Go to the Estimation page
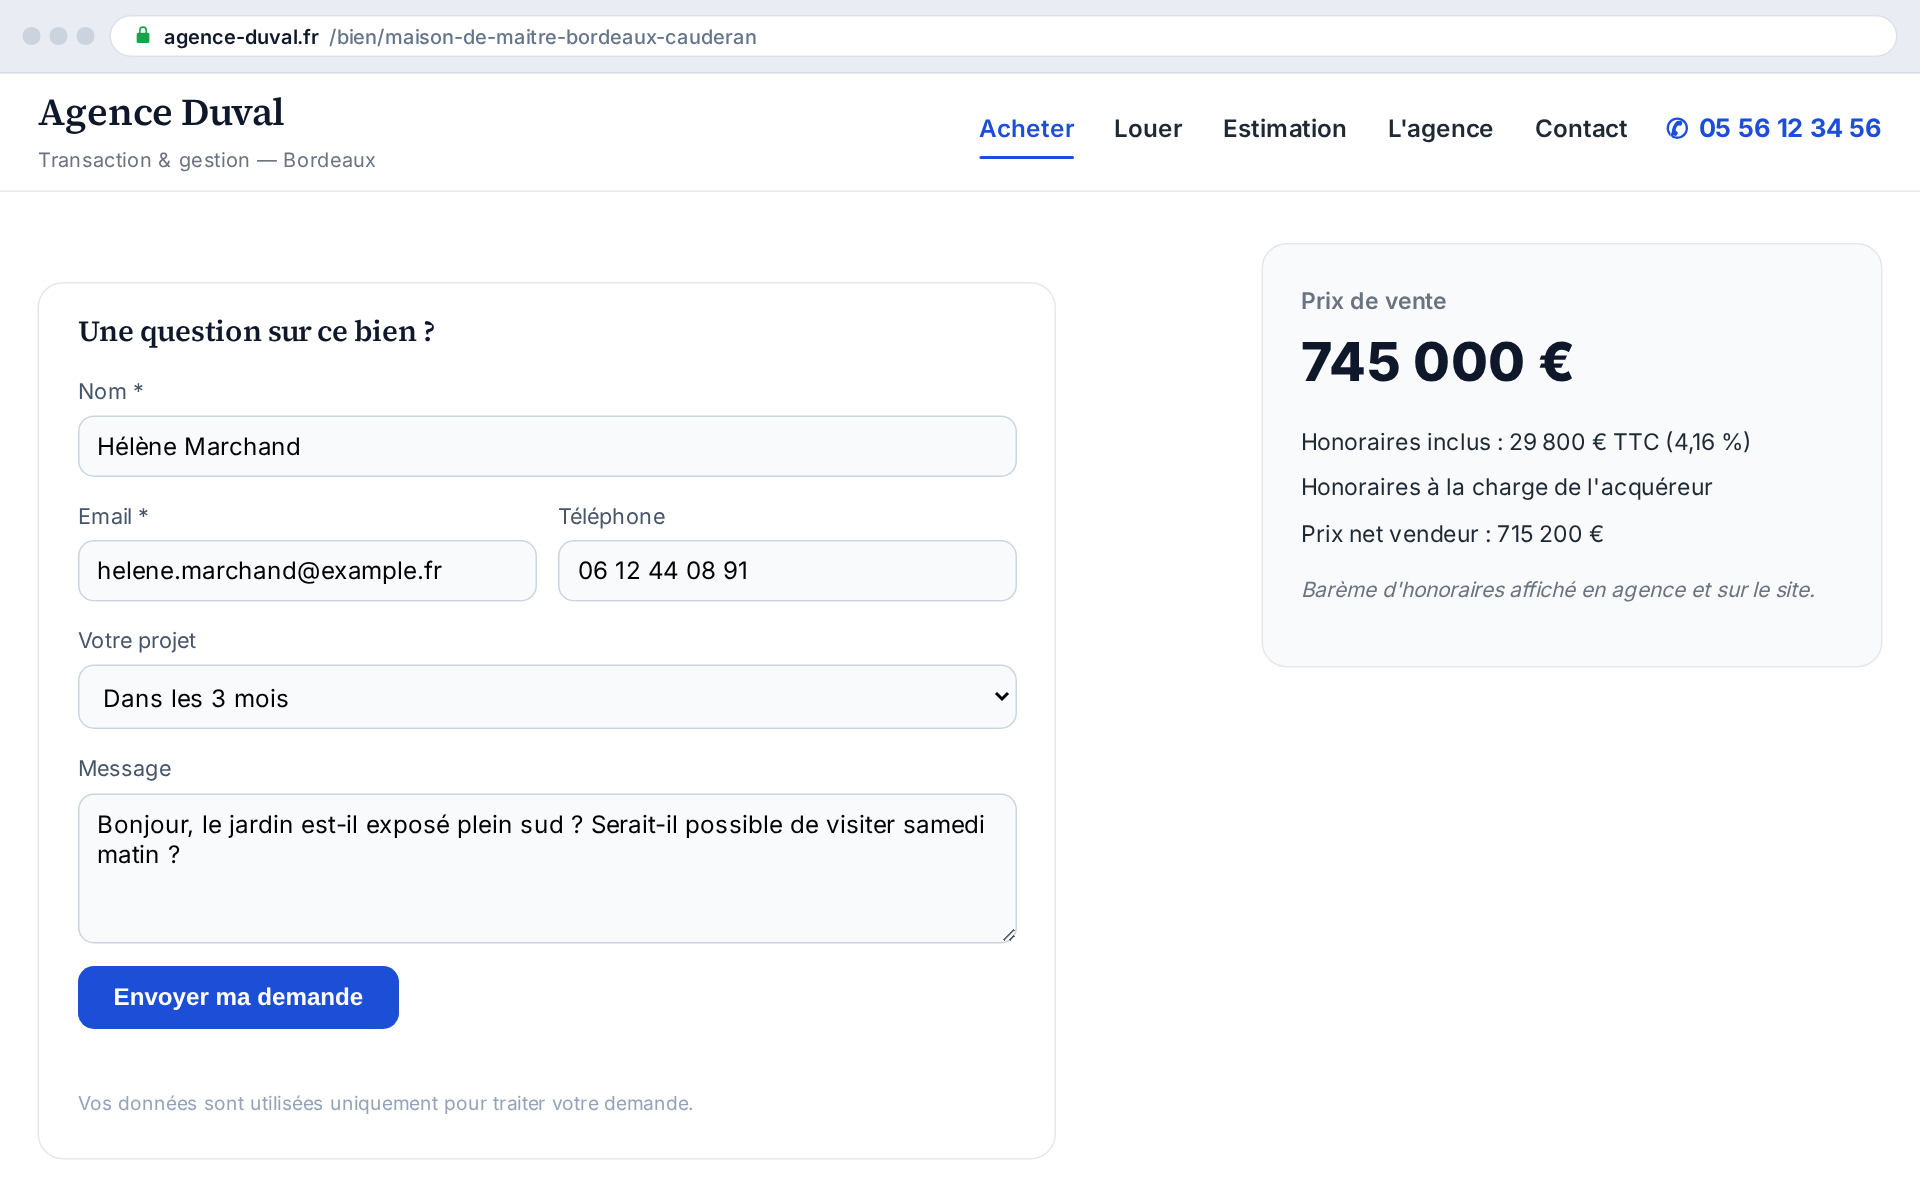Viewport: 1920px width, 1200px height. [x=1284, y=128]
